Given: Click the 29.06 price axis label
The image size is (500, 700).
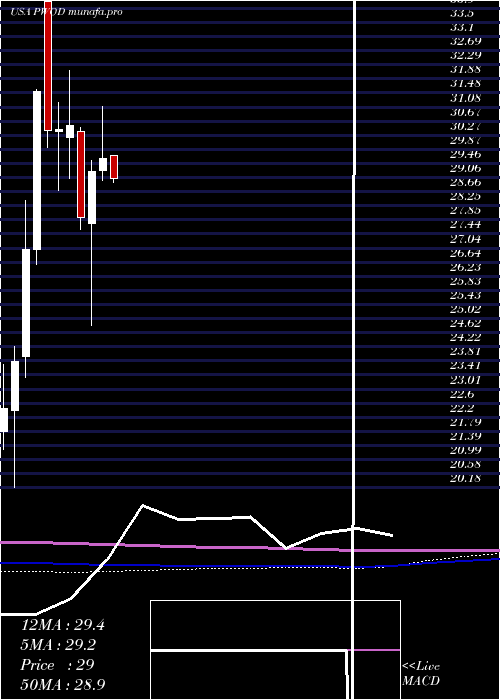Looking at the screenshot, I should point(465,168).
